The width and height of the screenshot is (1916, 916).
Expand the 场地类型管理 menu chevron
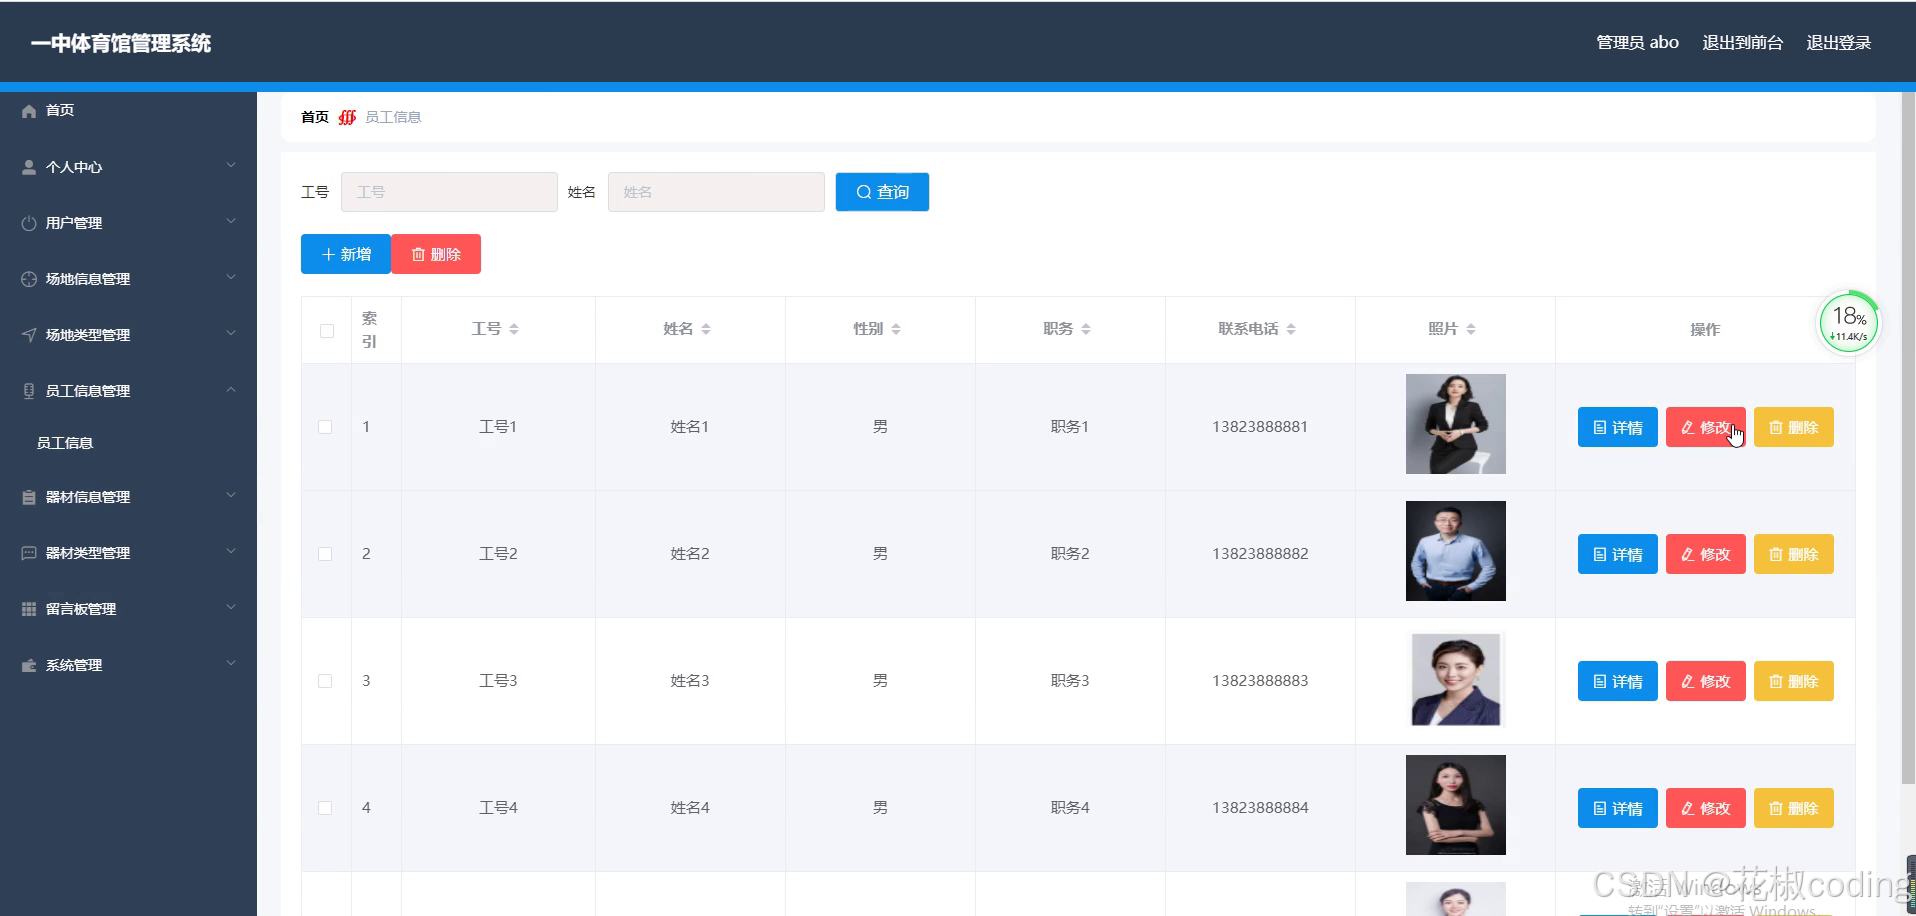[x=231, y=333]
